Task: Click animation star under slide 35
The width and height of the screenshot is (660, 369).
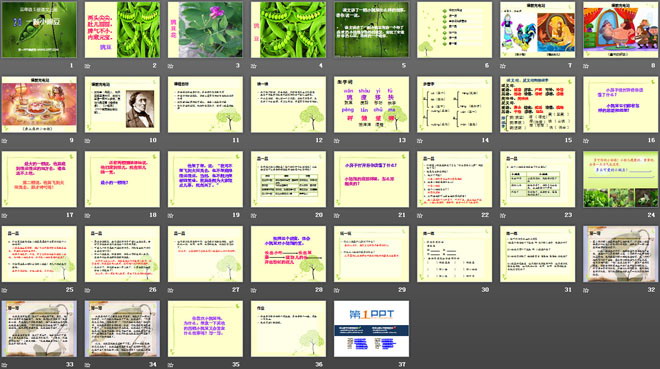Action: tap(170, 365)
